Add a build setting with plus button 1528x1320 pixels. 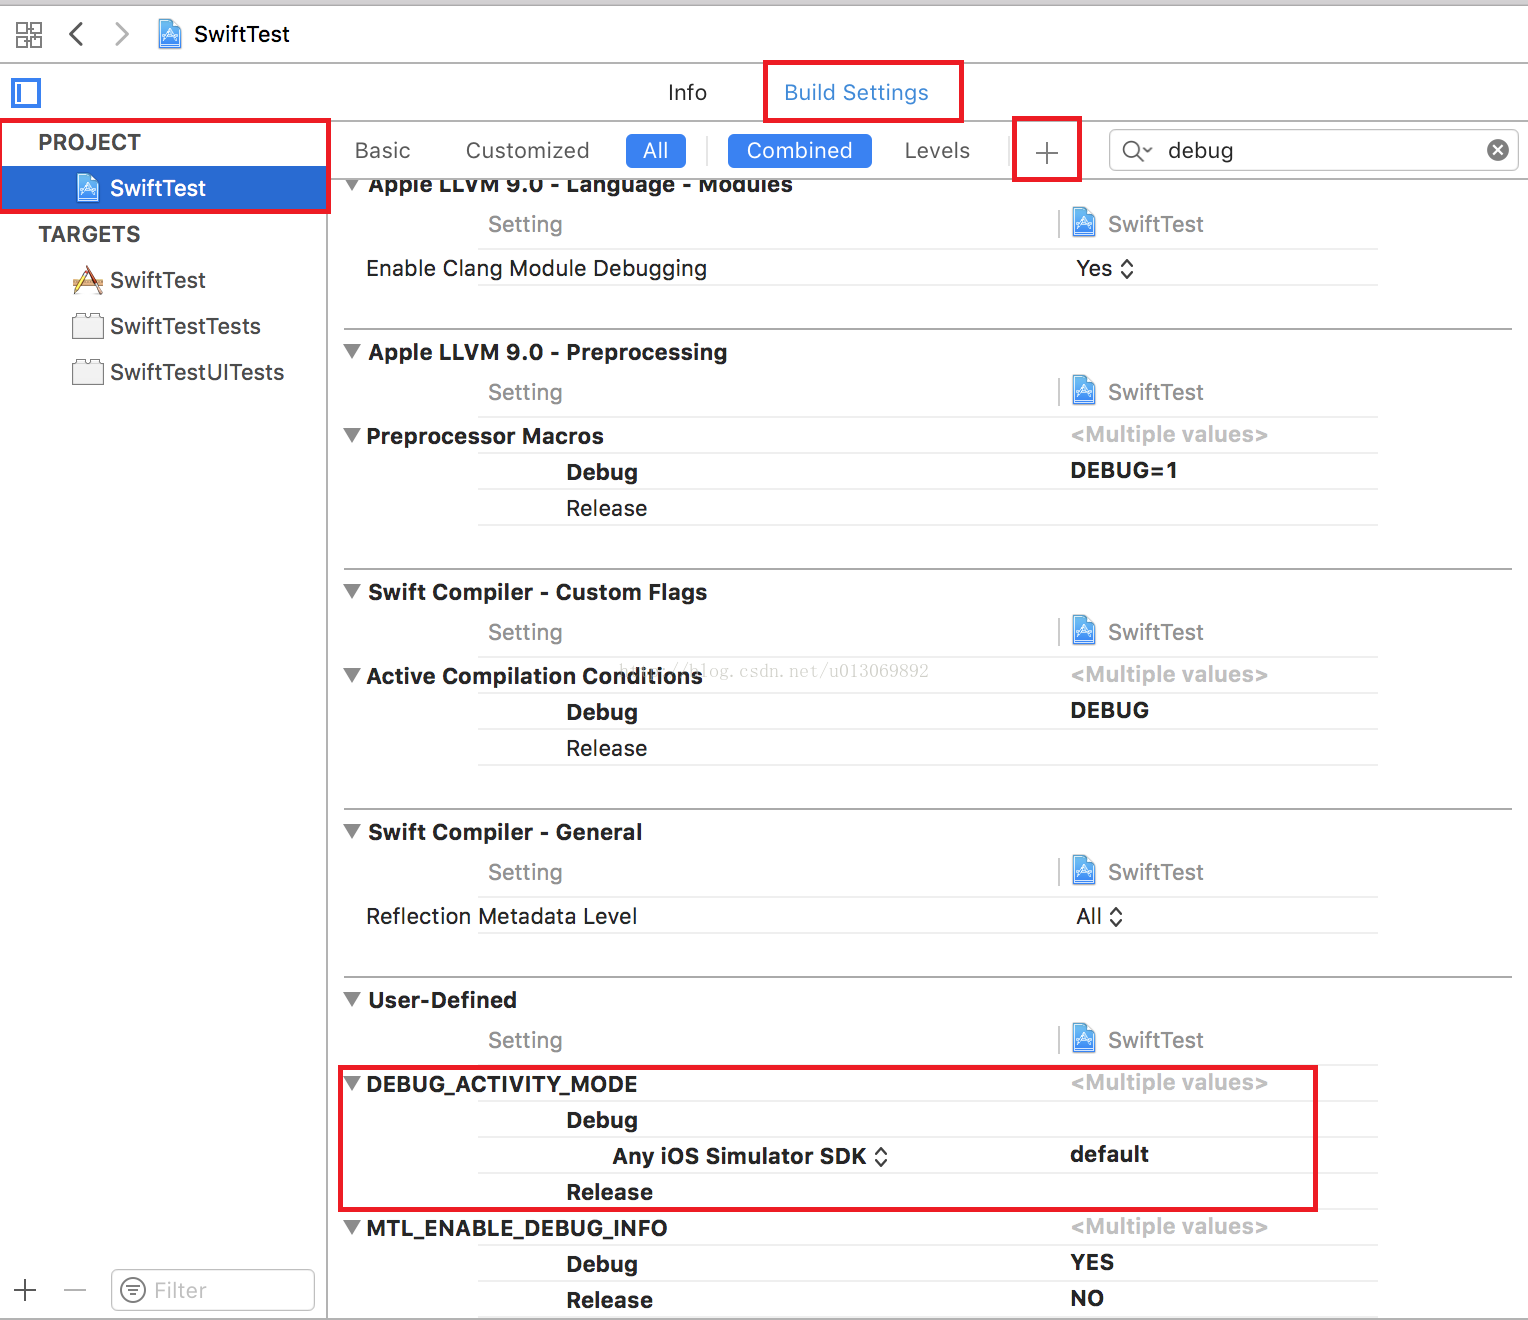pyautogui.click(x=1047, y=152)
